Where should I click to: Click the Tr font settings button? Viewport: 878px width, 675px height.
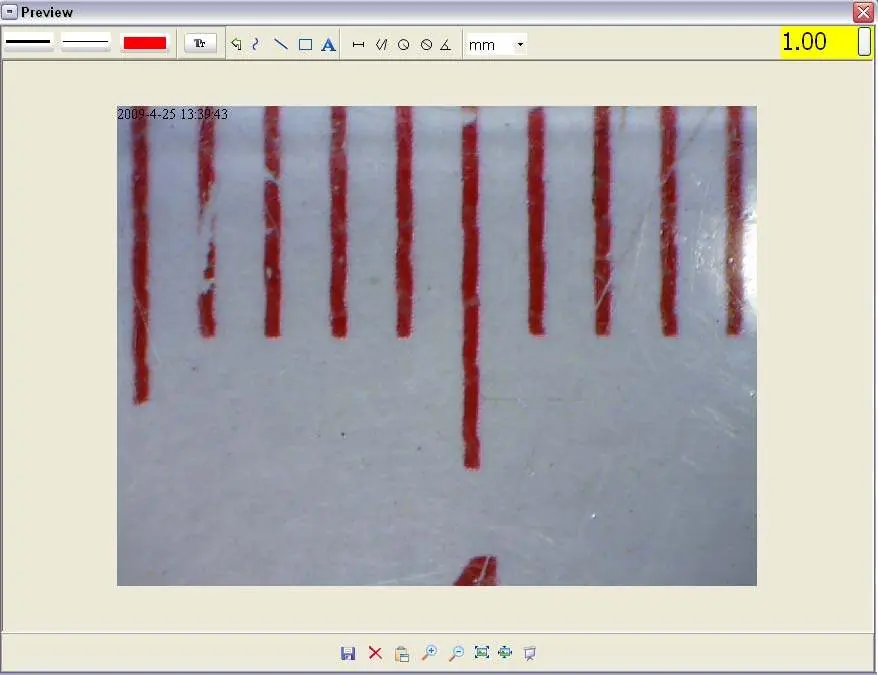click(200, 43)
